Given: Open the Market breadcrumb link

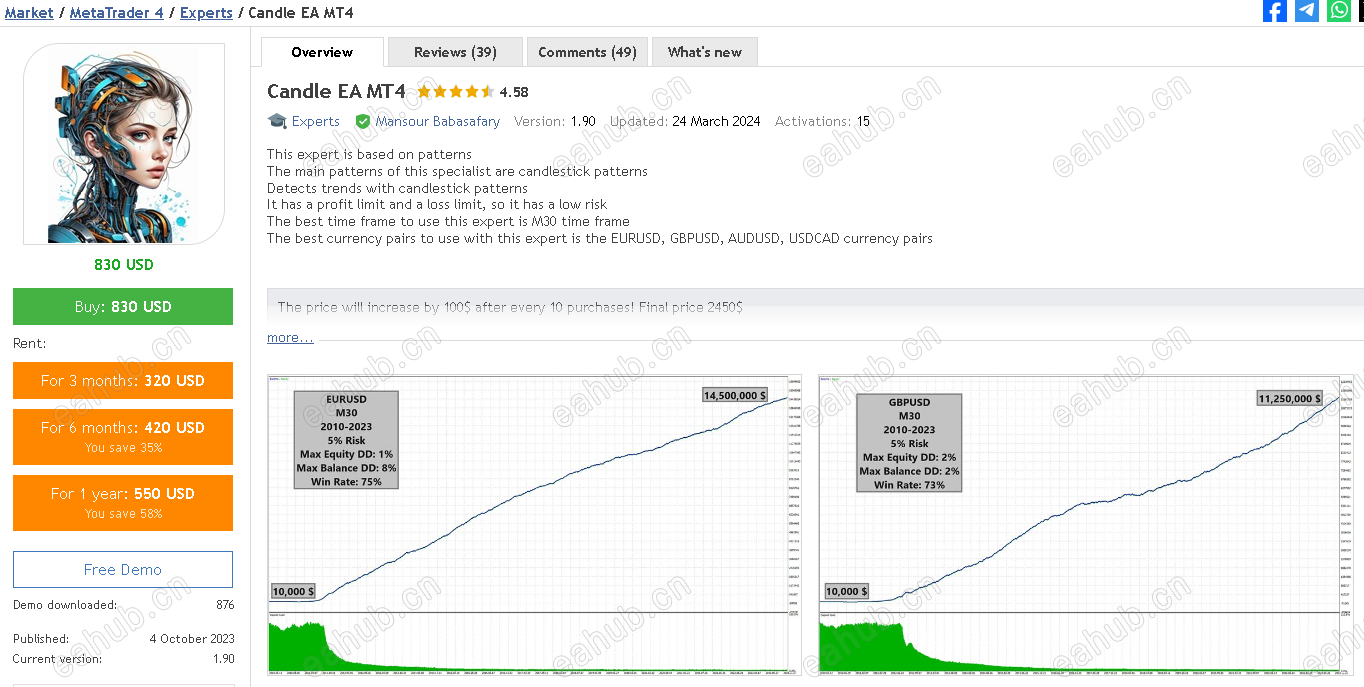Looking at the screenshot, I should point(29,13).
